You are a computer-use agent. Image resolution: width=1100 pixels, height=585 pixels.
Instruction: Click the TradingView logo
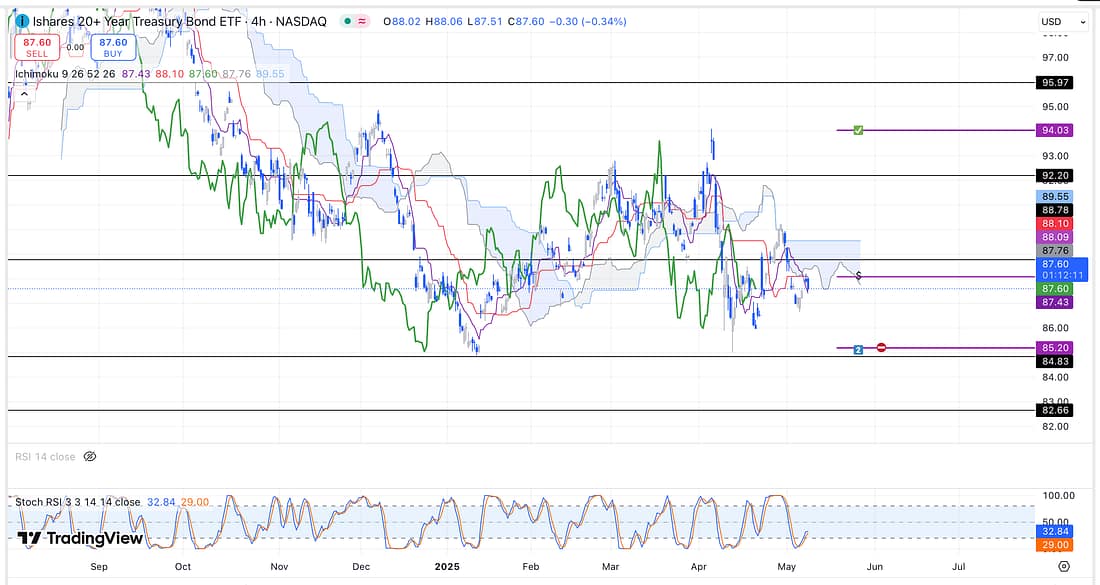(80, 538)
